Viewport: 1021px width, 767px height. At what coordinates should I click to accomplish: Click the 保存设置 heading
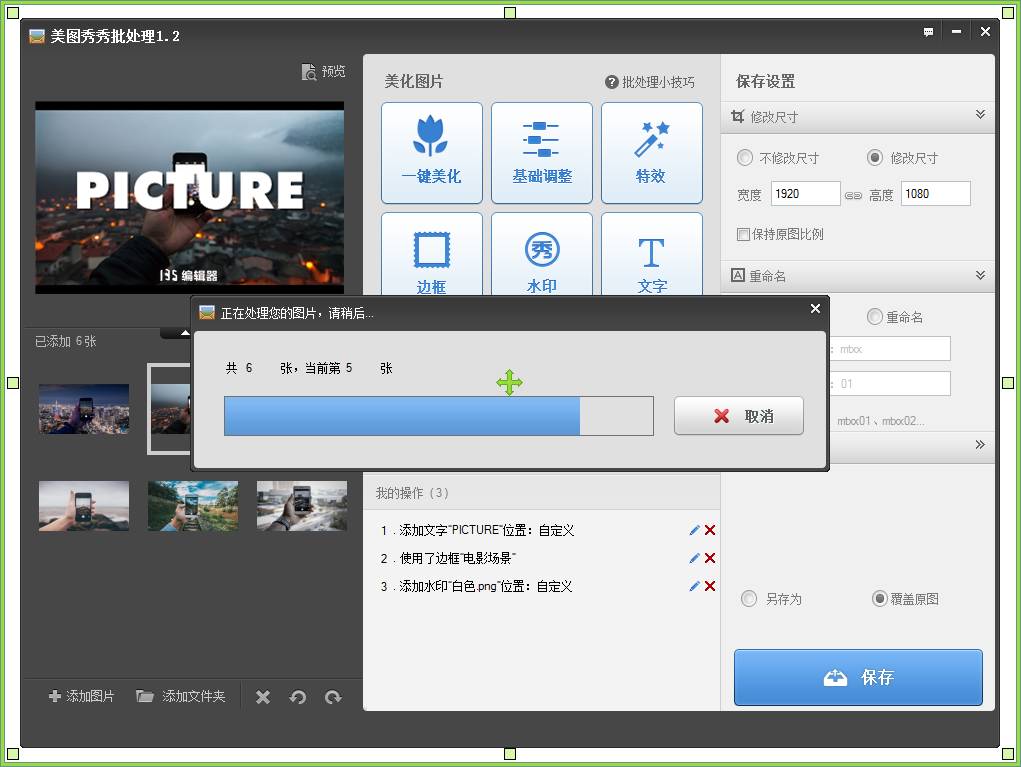click(x=765, y=81)
